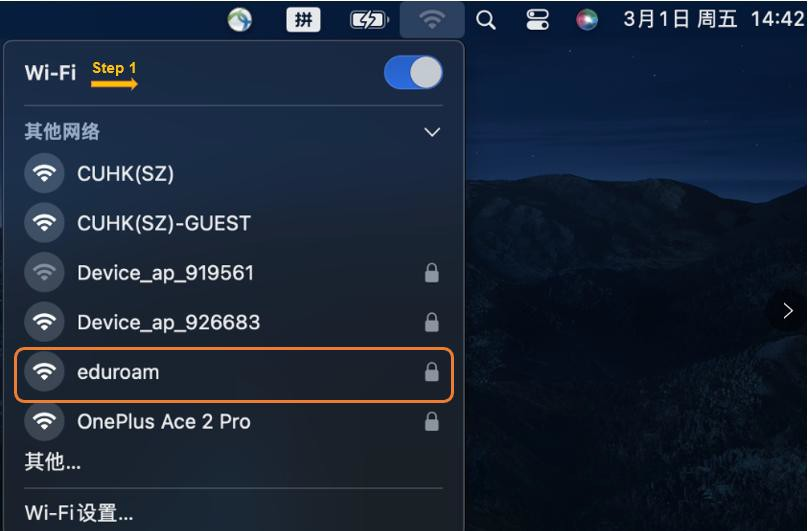Click the Wi-Fi panel title
809x531 pixels.
click(x=50, y=72)
